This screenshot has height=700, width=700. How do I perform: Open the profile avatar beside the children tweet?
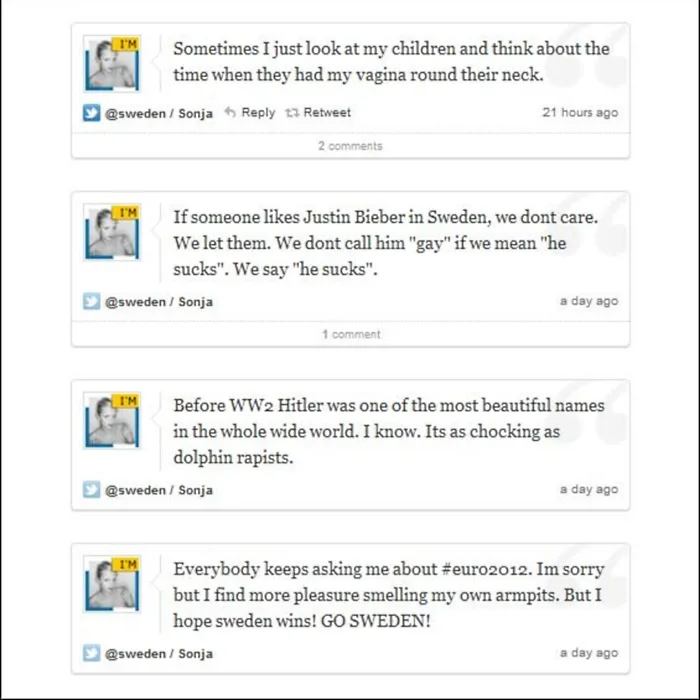(x=111, y=65)
